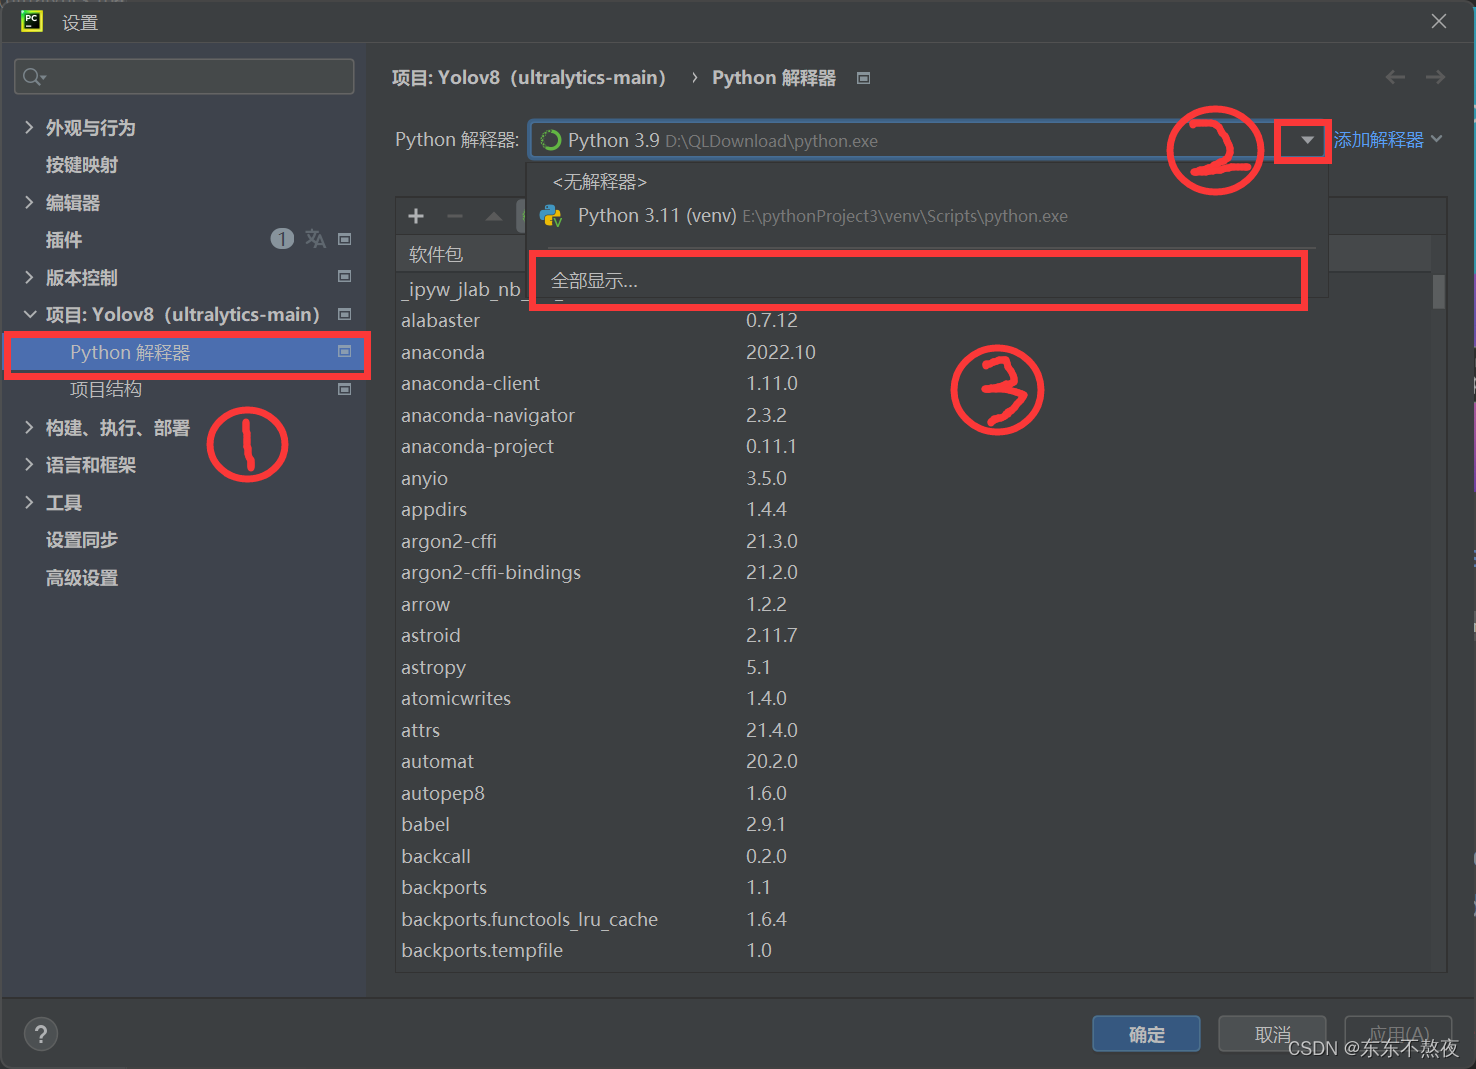
Task: Expand the 语言和框架 section
Action: coord(29,464)
